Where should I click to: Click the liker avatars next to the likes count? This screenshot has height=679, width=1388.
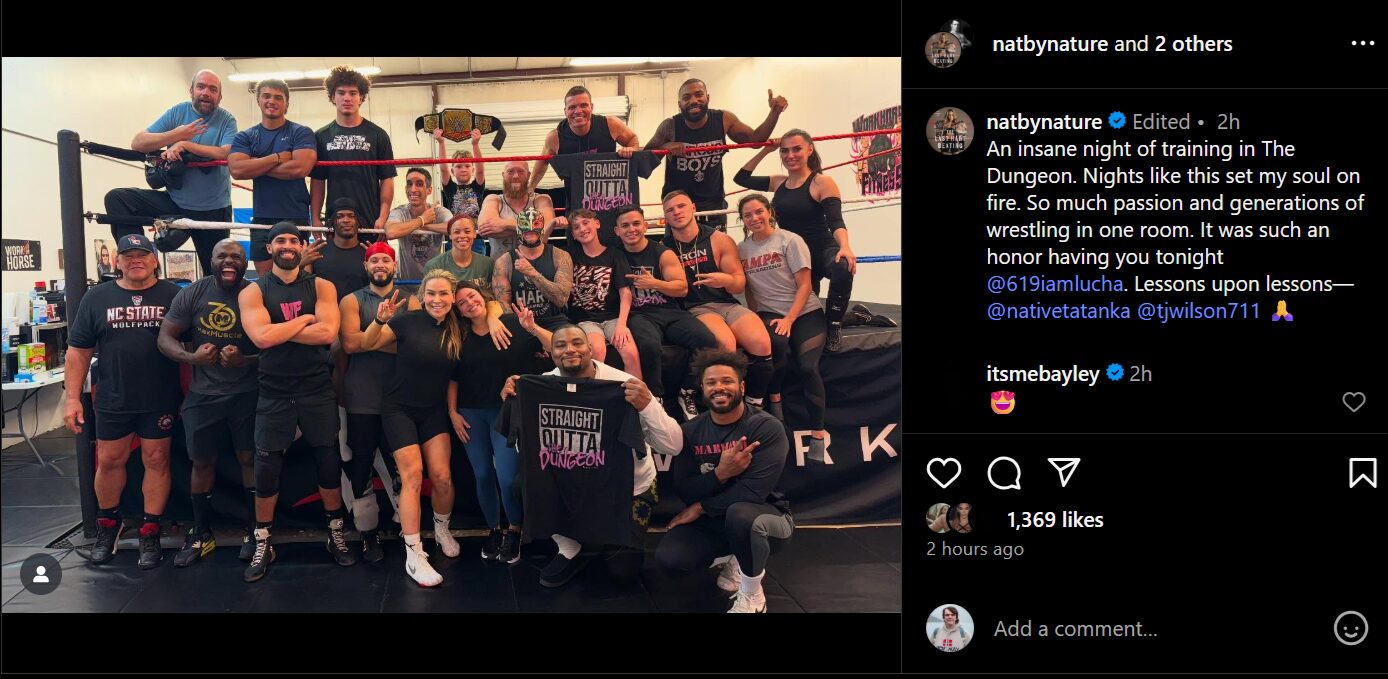point(950,518)
